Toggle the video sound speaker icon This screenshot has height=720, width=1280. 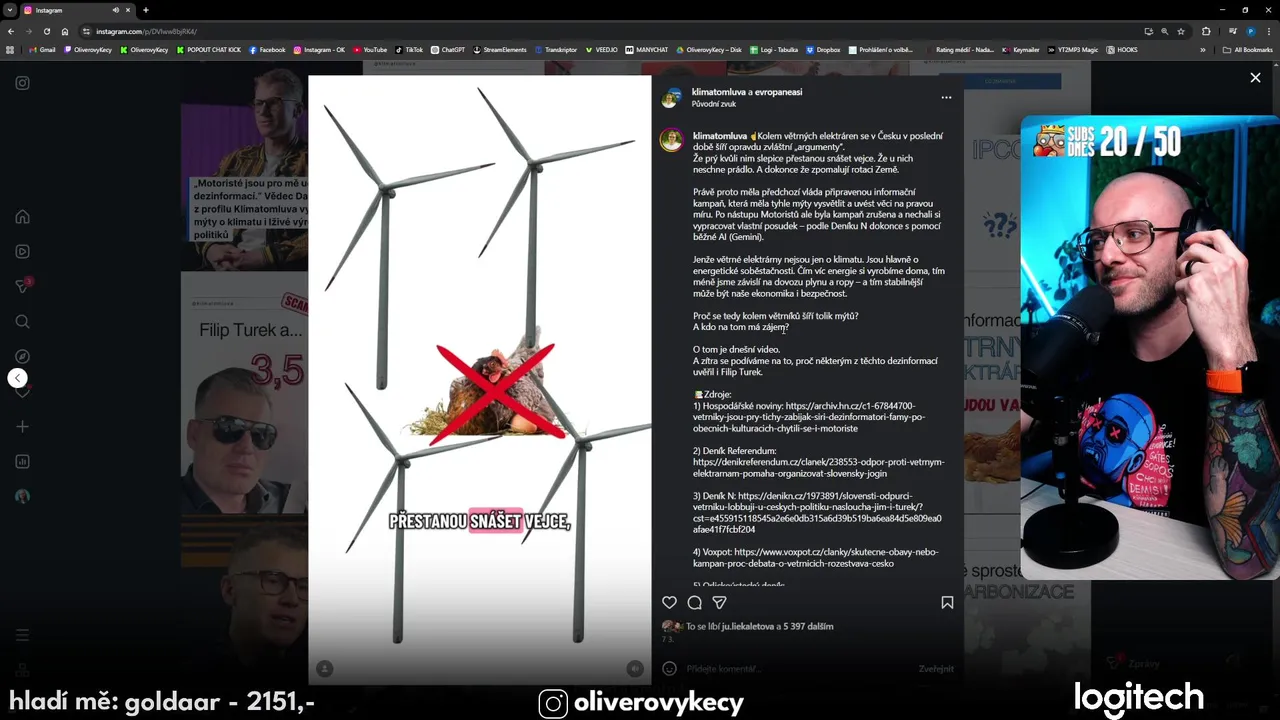[x=634, y=668]
